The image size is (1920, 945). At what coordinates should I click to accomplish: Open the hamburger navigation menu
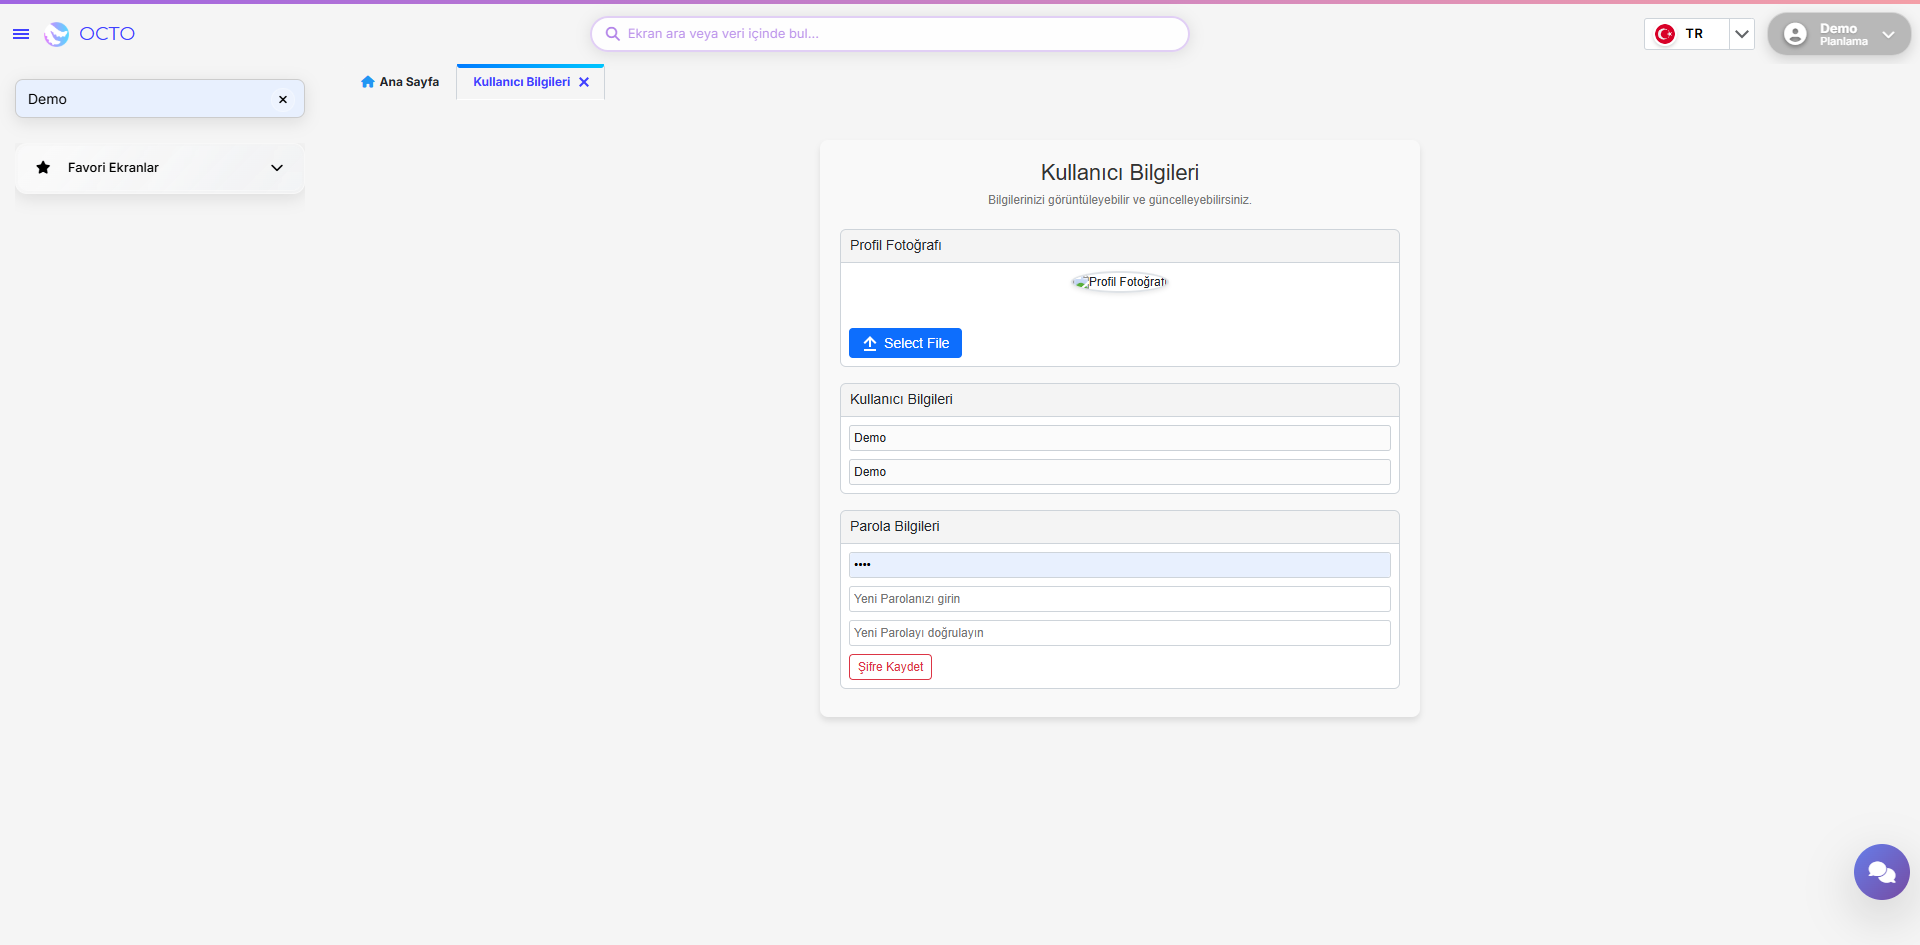click(x=20, y=33)
